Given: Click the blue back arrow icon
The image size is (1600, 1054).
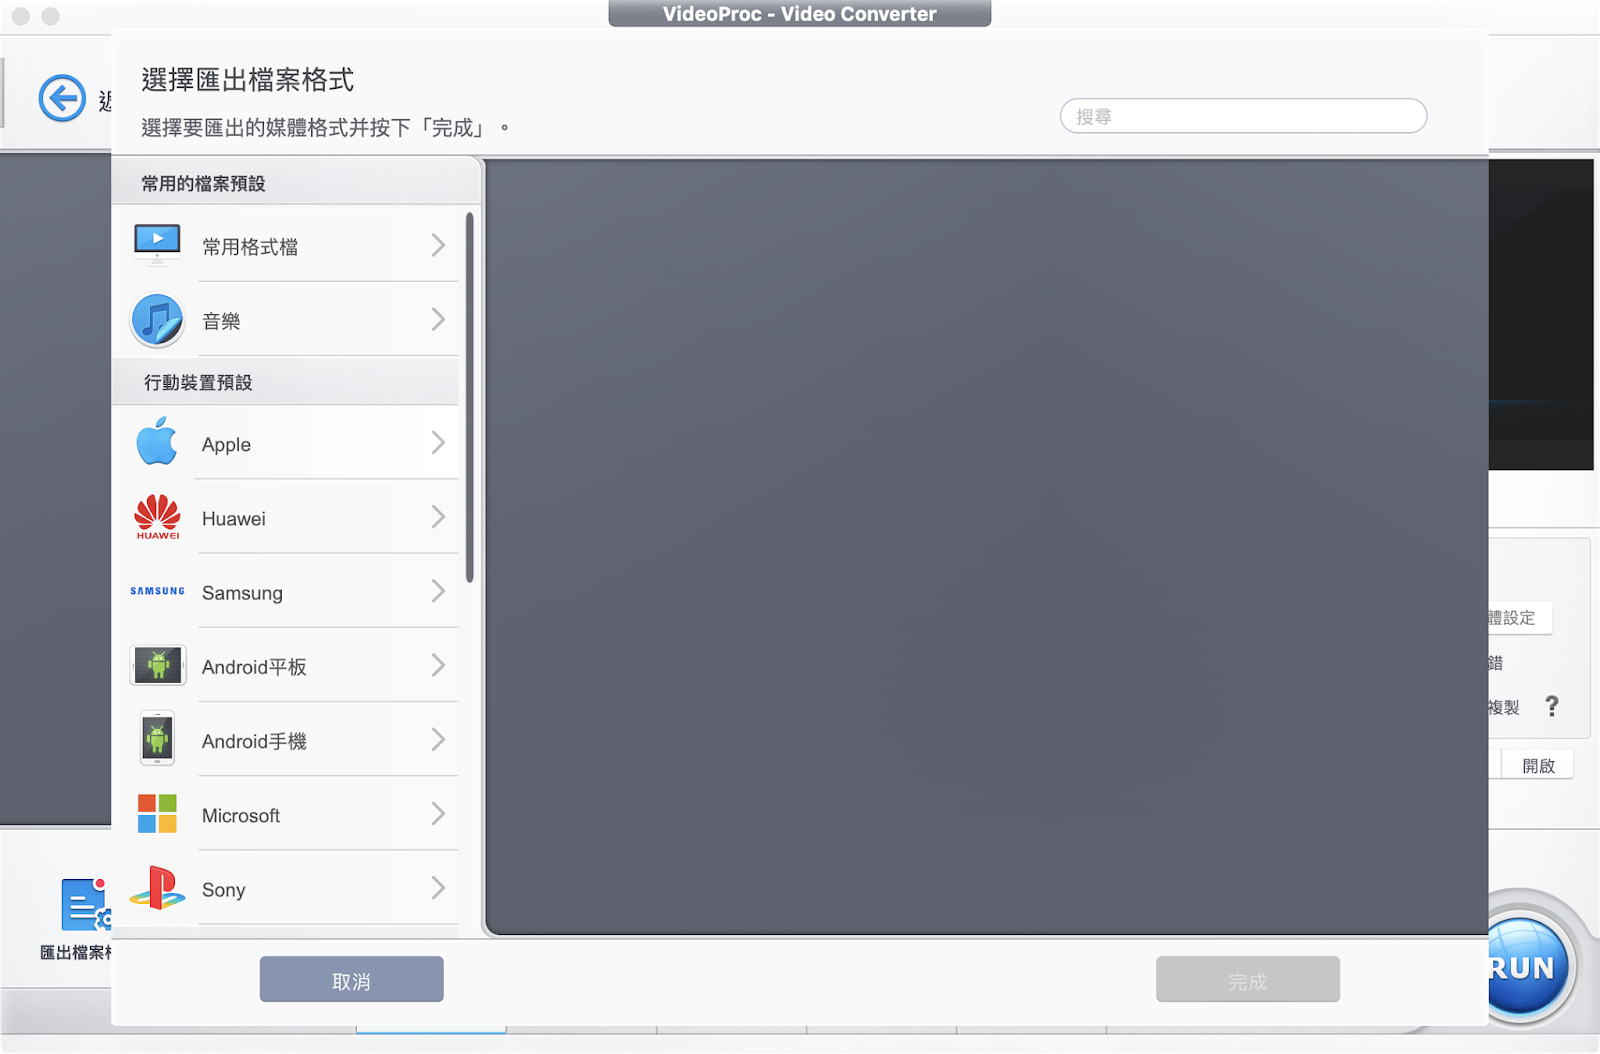Looking at the screenshot, I should [62, 98].
